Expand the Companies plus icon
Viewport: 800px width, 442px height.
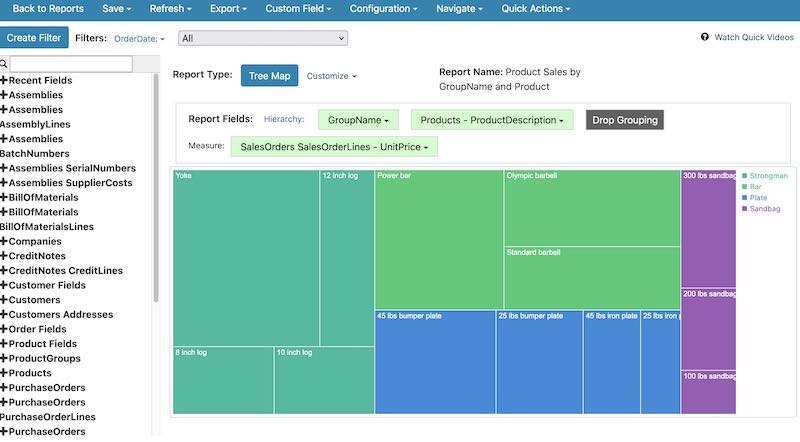coord(4,241)
